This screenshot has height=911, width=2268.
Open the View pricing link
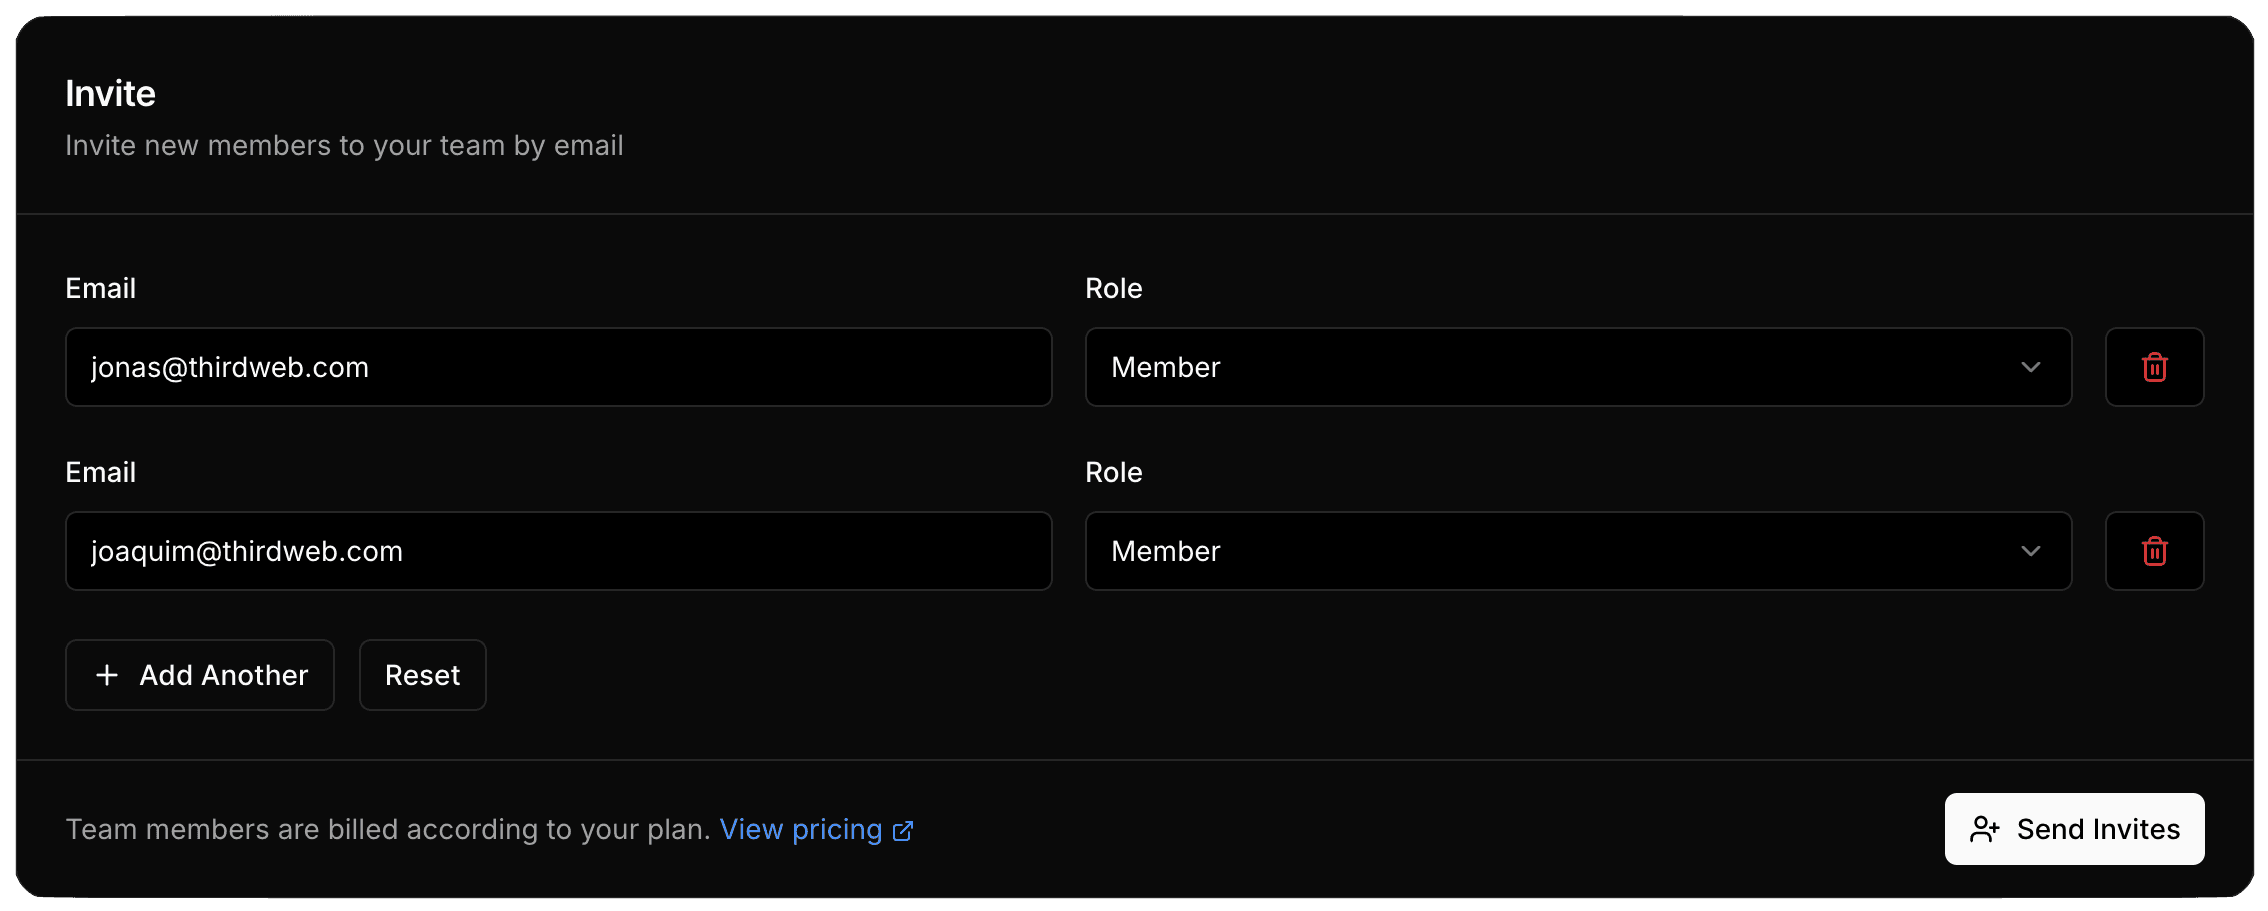click(x=801, y=829)
